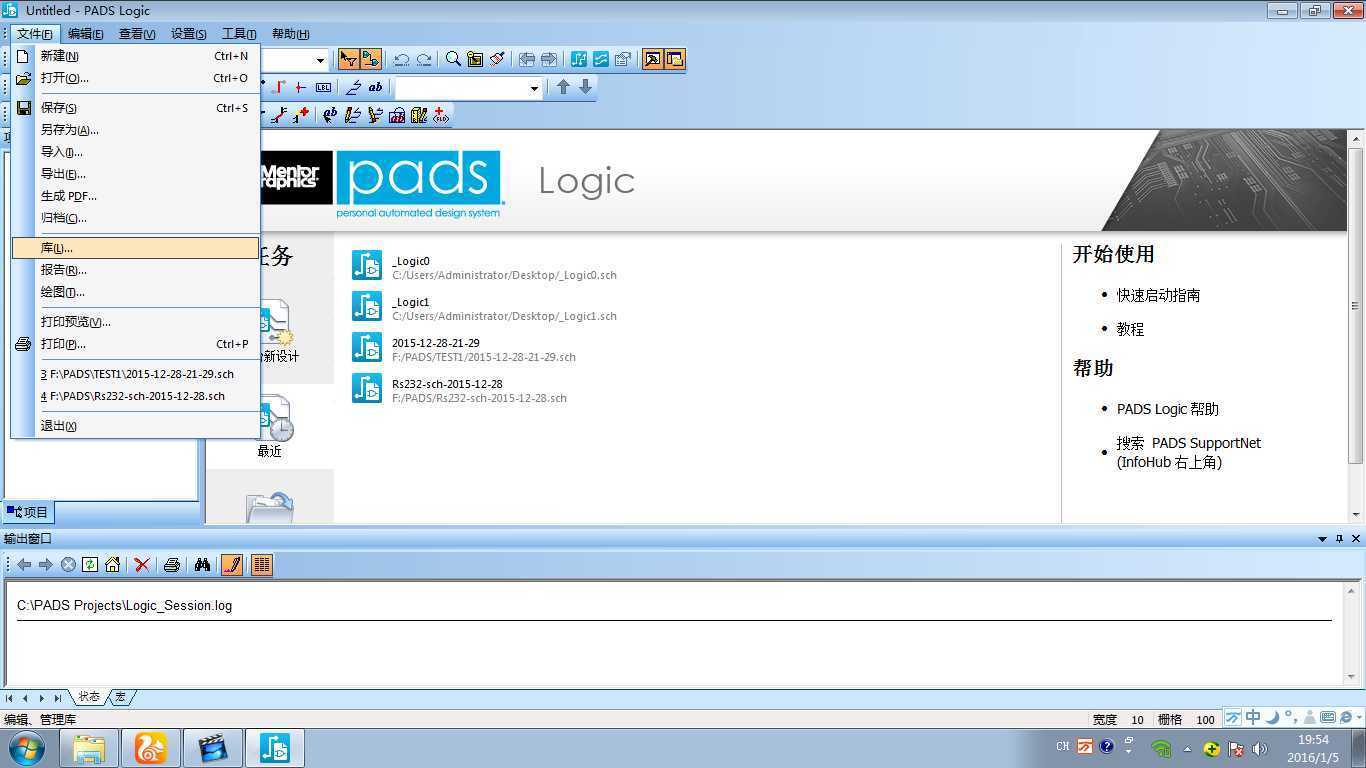Choose 打印预览 (Print Preview) in the File menu
1366x768 pixels.
tap(135, 321)
